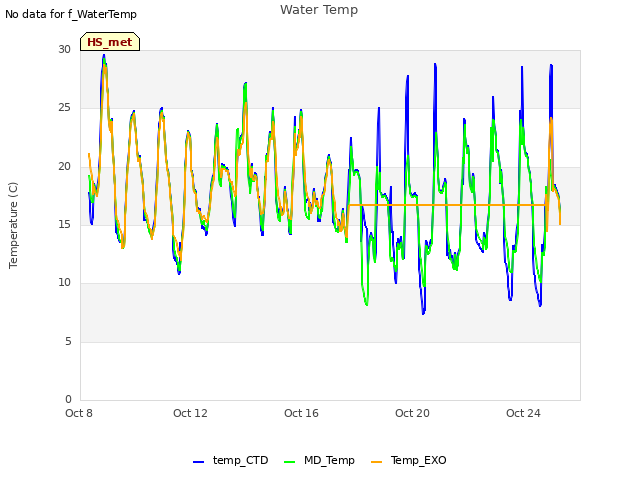
Task: Click the Oct 8 x-axis label
Action: (79, 413)
